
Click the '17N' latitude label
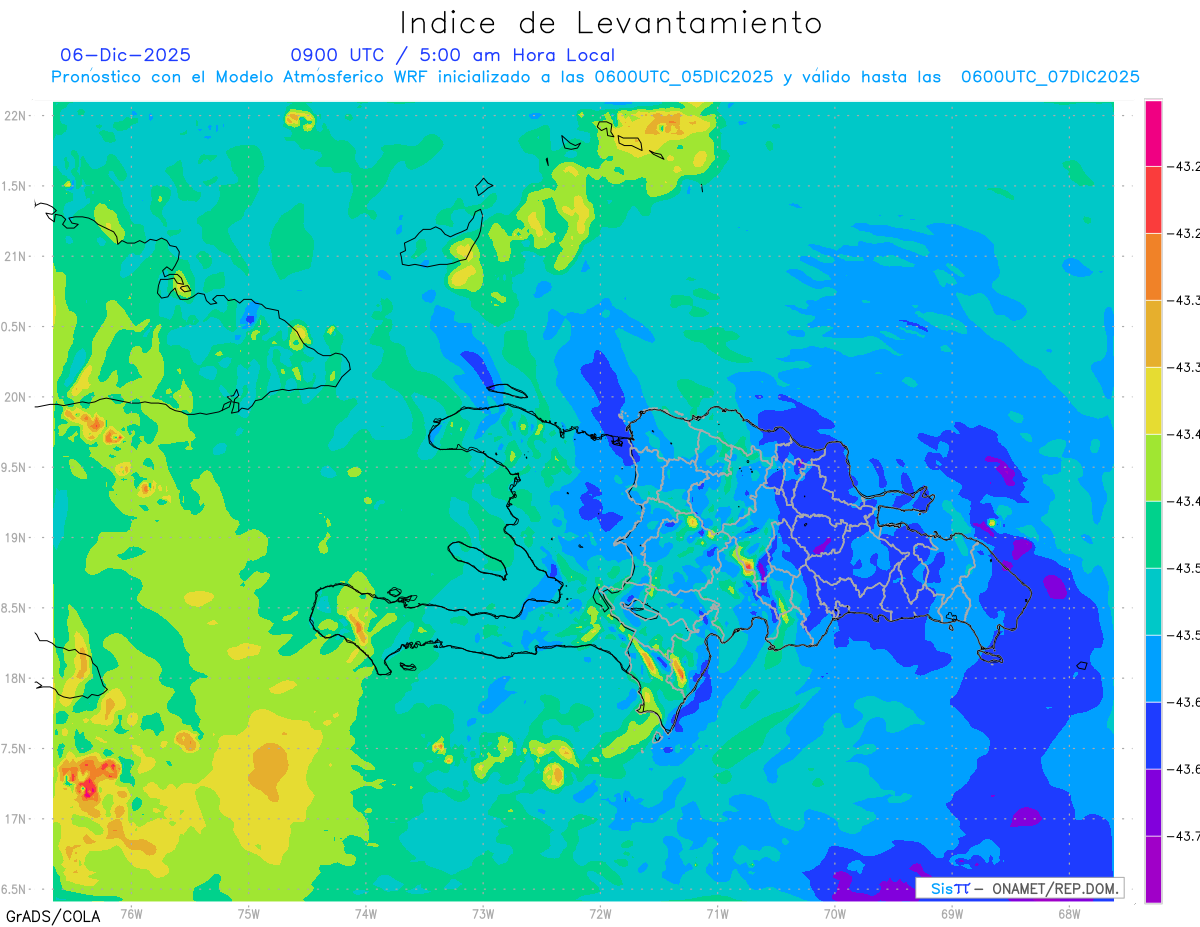tap(16, 819)
